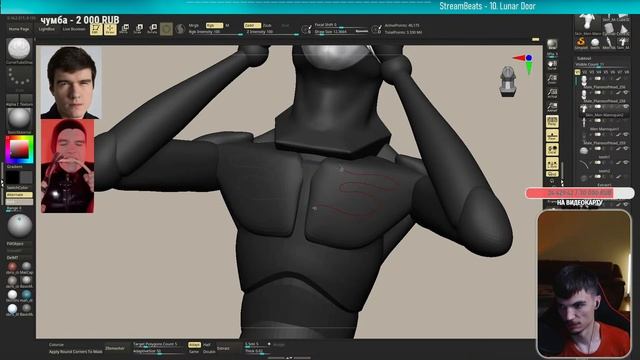Click the XYZ axis orientation gizmo

(525, 64)
